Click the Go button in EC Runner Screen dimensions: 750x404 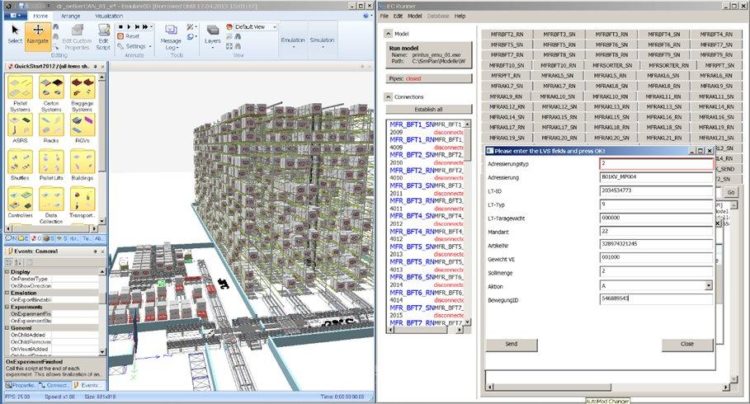pos(730,192)
